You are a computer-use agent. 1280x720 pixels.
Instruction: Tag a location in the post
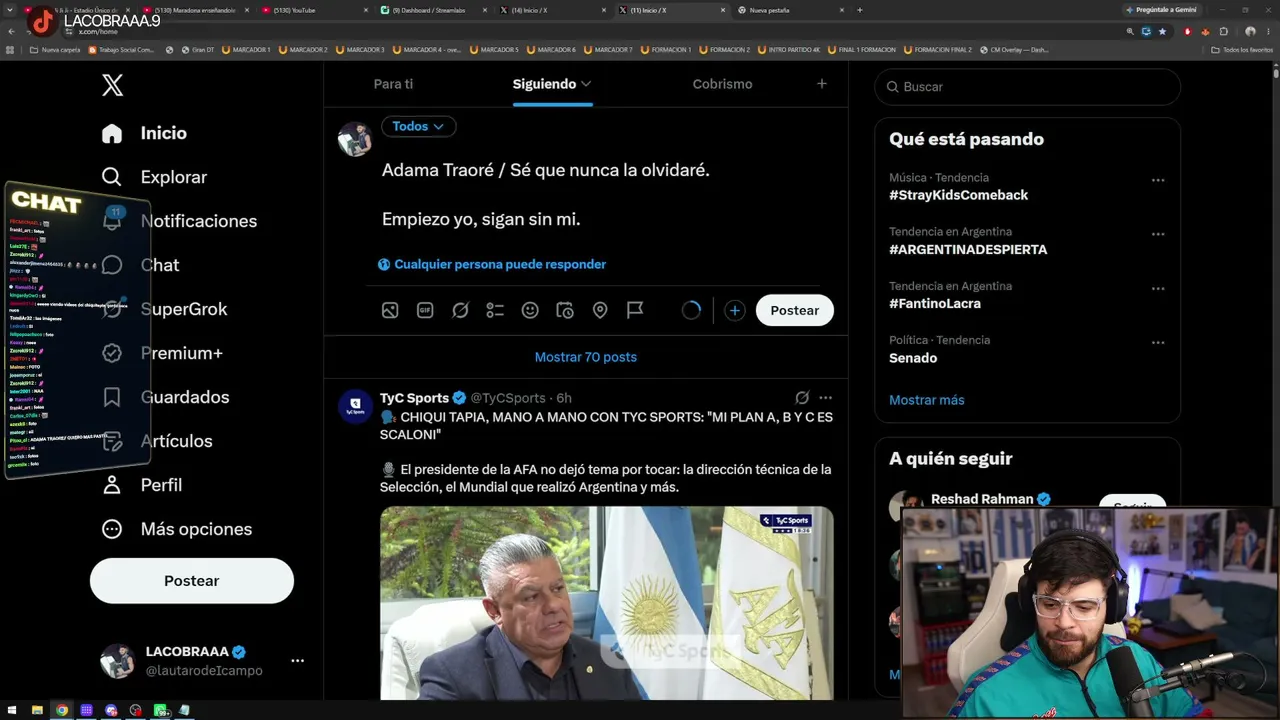point(600,310)
